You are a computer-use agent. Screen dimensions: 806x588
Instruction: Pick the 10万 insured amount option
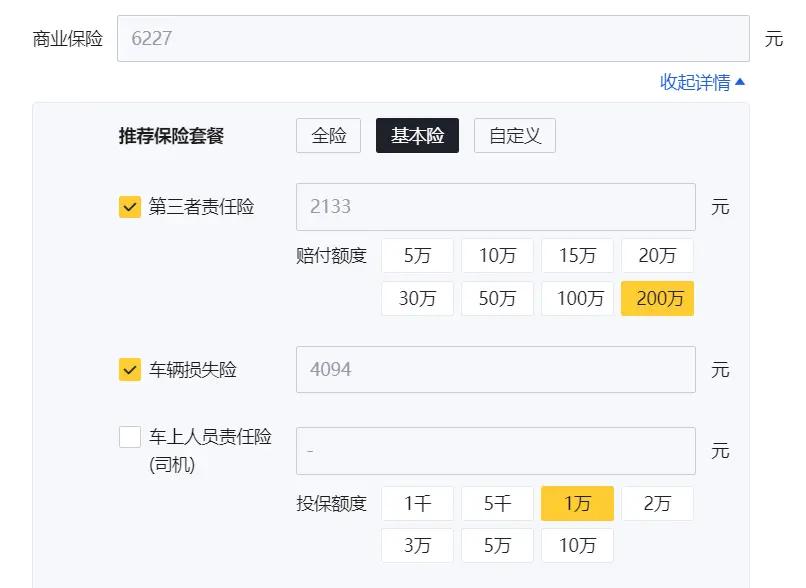pos(577,545)
